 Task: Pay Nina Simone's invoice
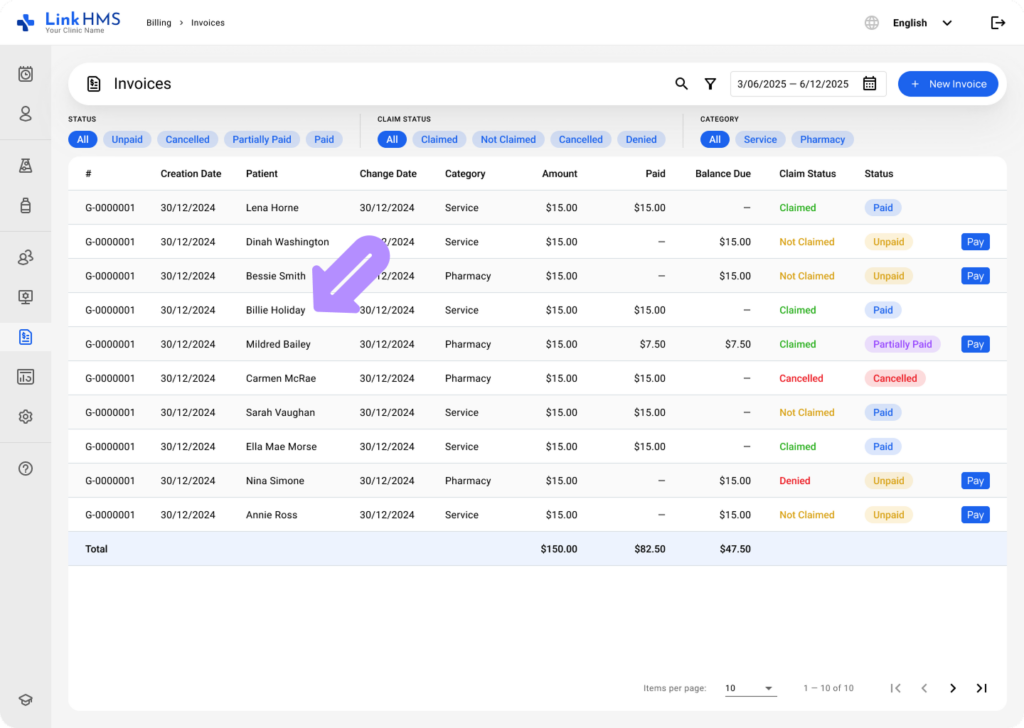(x=975, y=481)
